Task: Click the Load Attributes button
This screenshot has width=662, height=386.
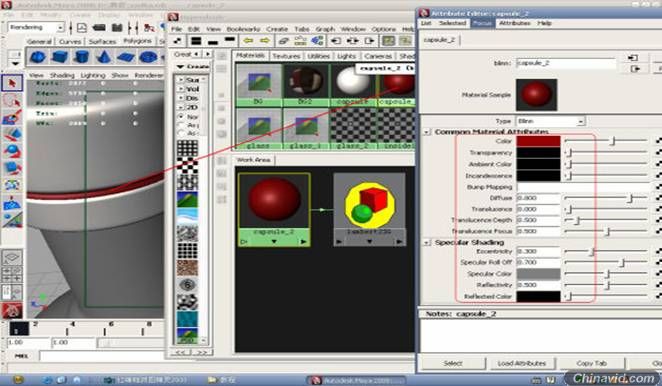Action: coord(521,363)
